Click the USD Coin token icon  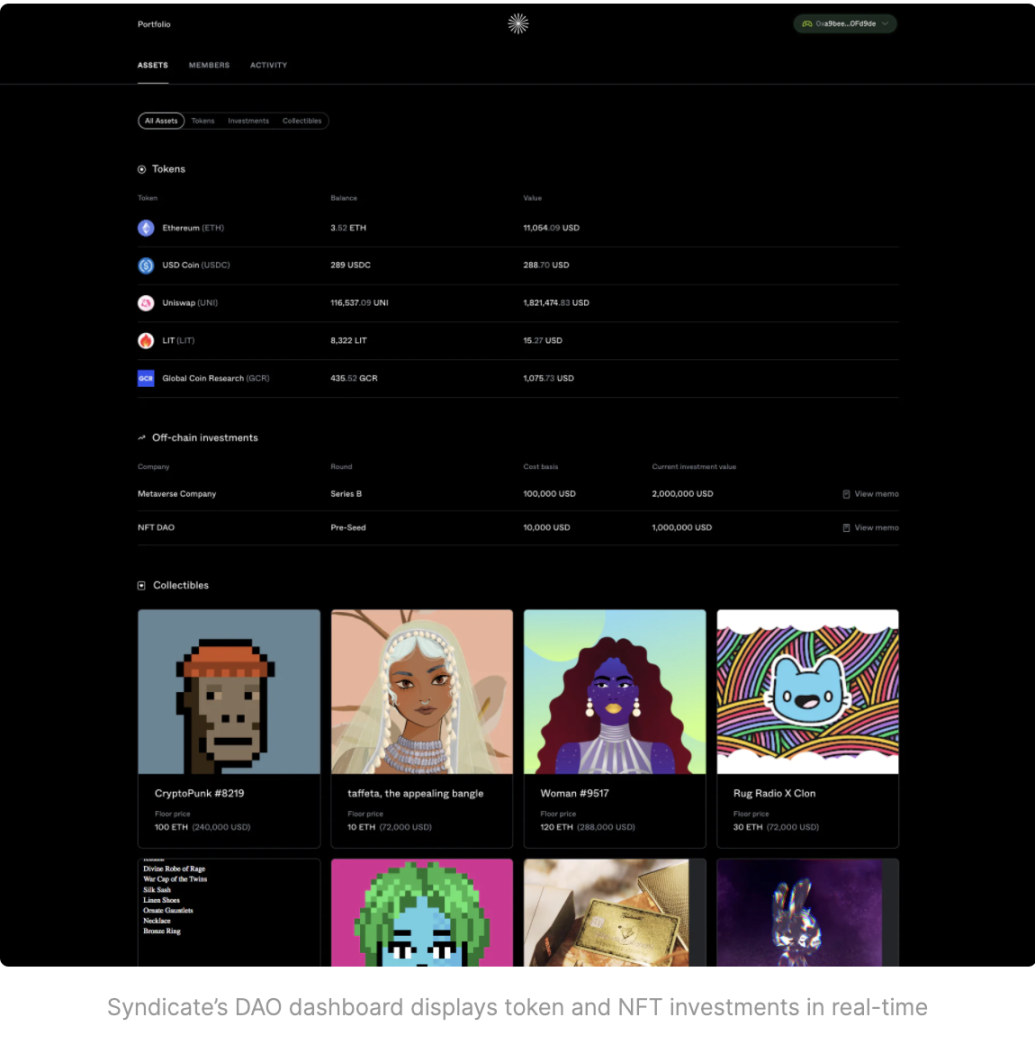pyautogui.click(x=146, y=265)
